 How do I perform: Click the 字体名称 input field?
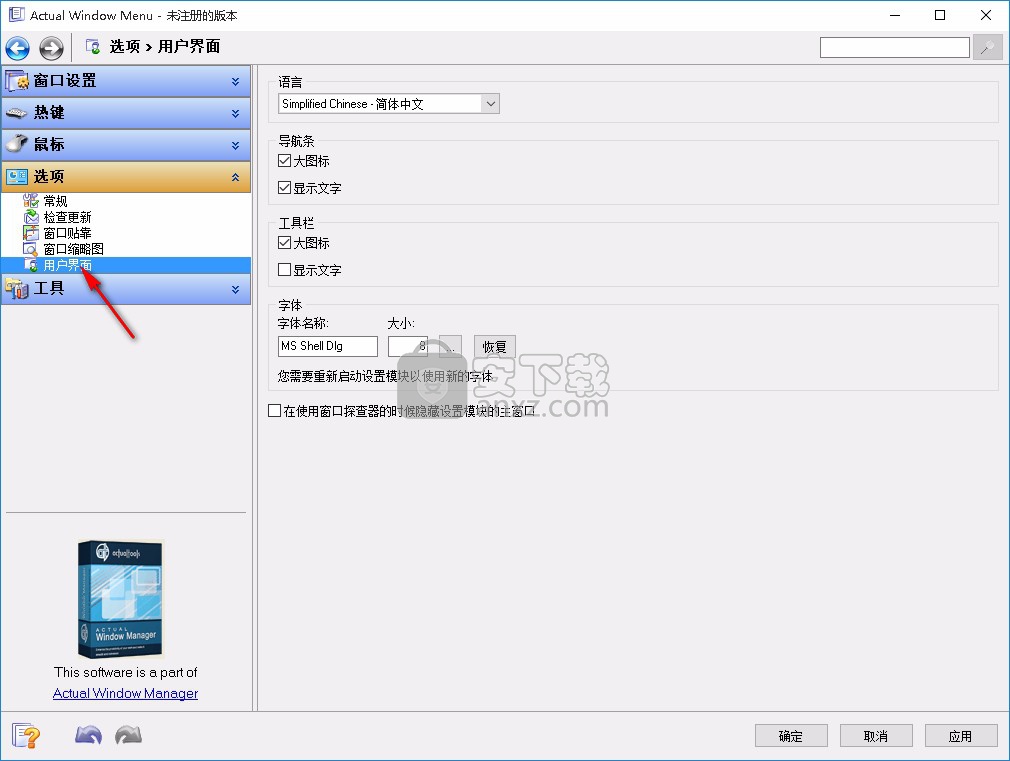click(328, 346)
